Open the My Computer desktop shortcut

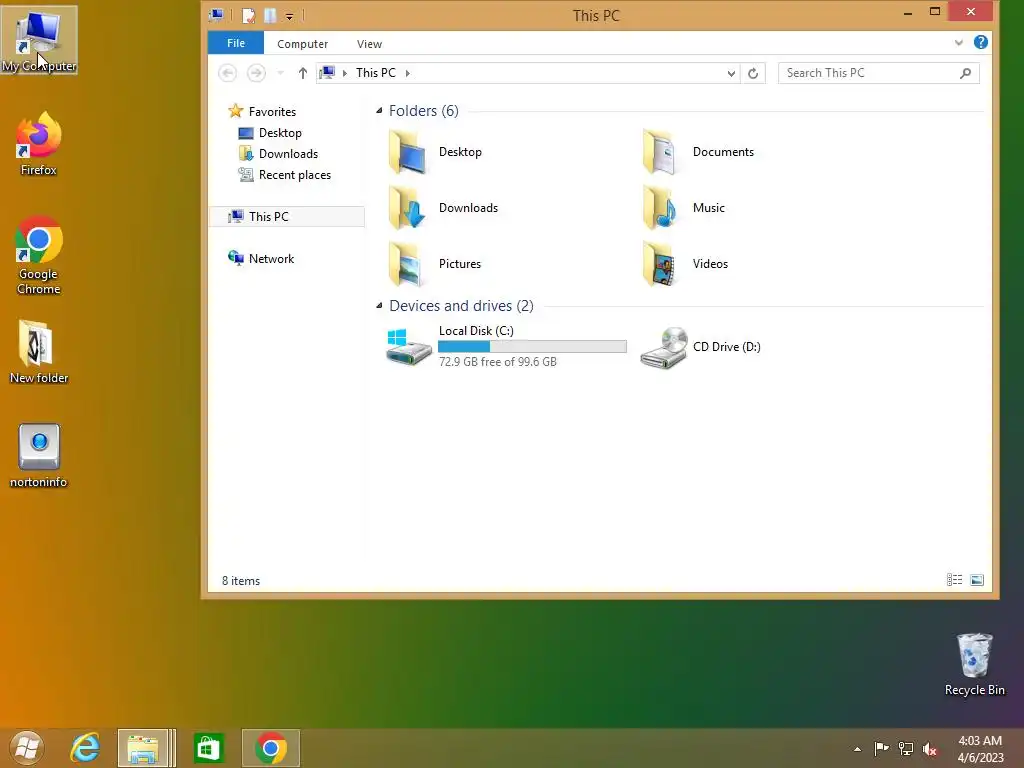pyautogui.click(x=39, y=40)
